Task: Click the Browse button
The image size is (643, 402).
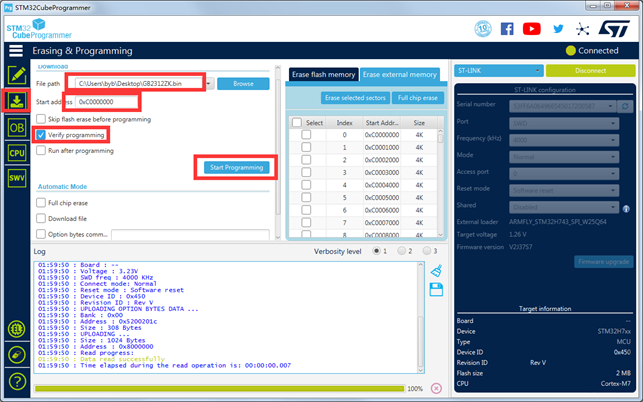Action: point(243,84)
